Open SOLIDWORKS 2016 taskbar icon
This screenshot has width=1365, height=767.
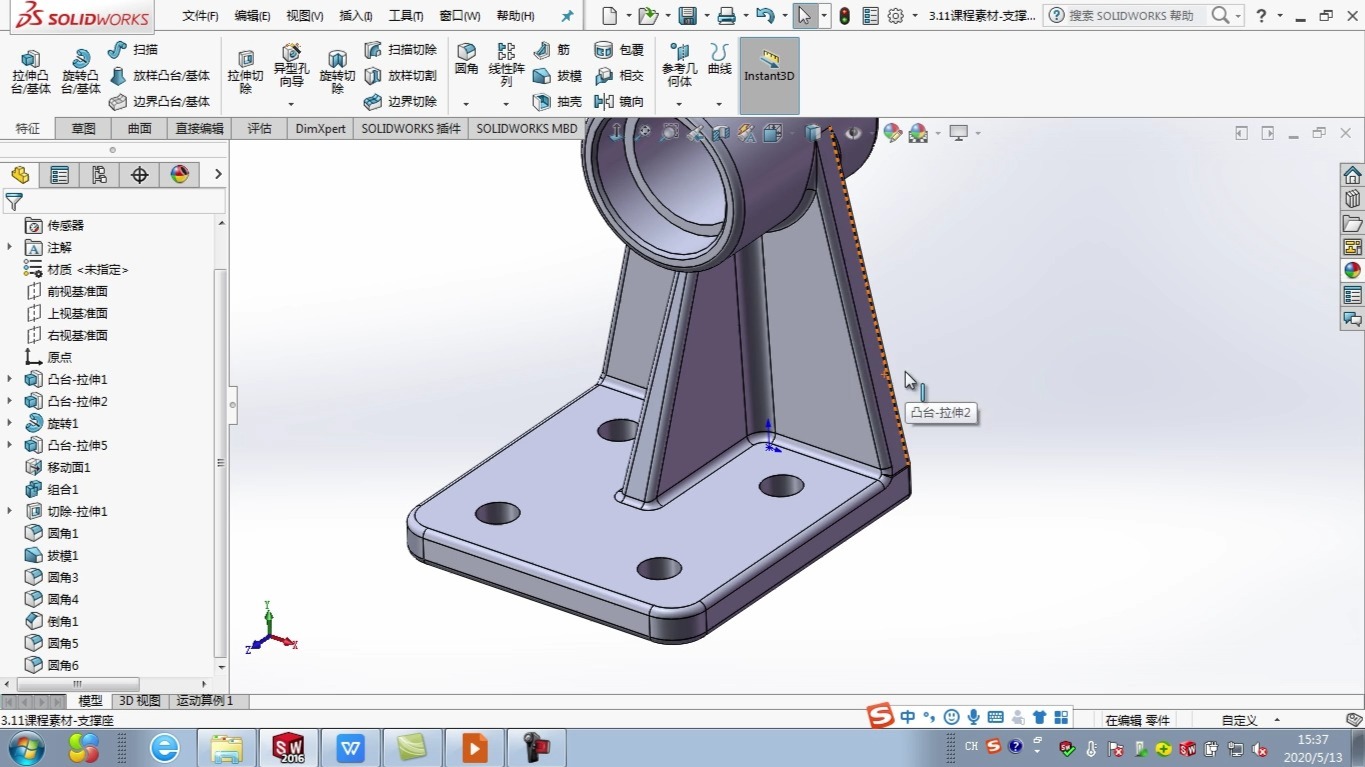point(288,747)
